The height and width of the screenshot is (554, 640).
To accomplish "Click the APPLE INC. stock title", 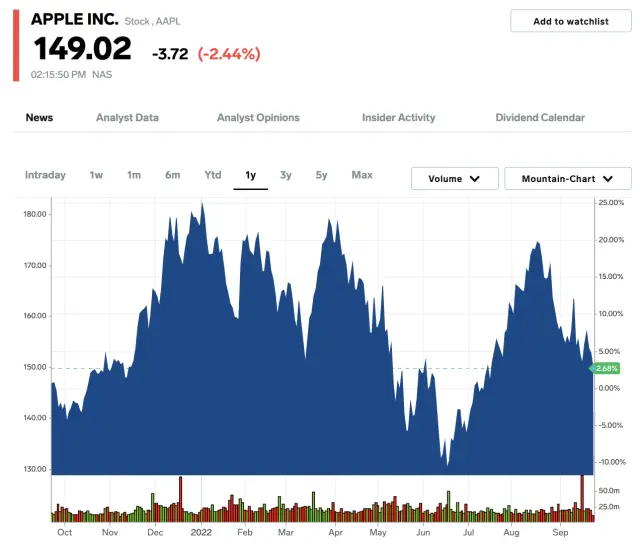I will pos(74,19).
